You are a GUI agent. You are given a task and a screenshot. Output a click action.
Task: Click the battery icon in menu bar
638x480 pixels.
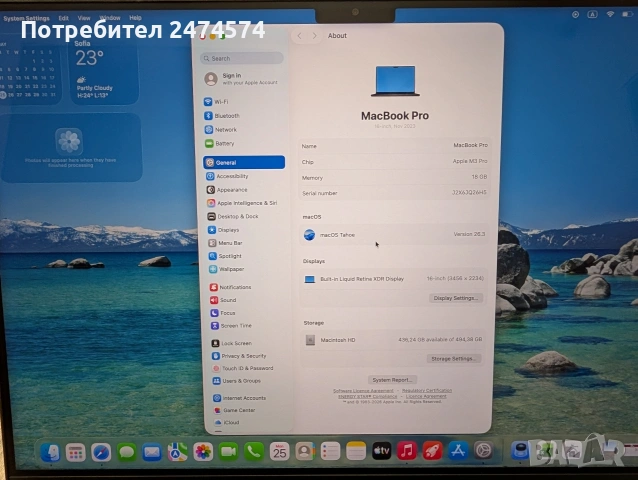627,14
